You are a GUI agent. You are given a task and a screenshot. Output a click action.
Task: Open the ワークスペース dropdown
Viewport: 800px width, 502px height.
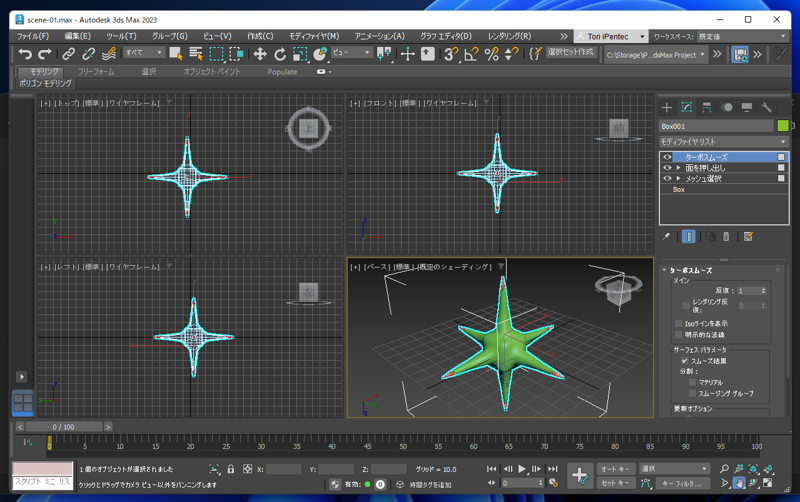click(x=742, y=36)
